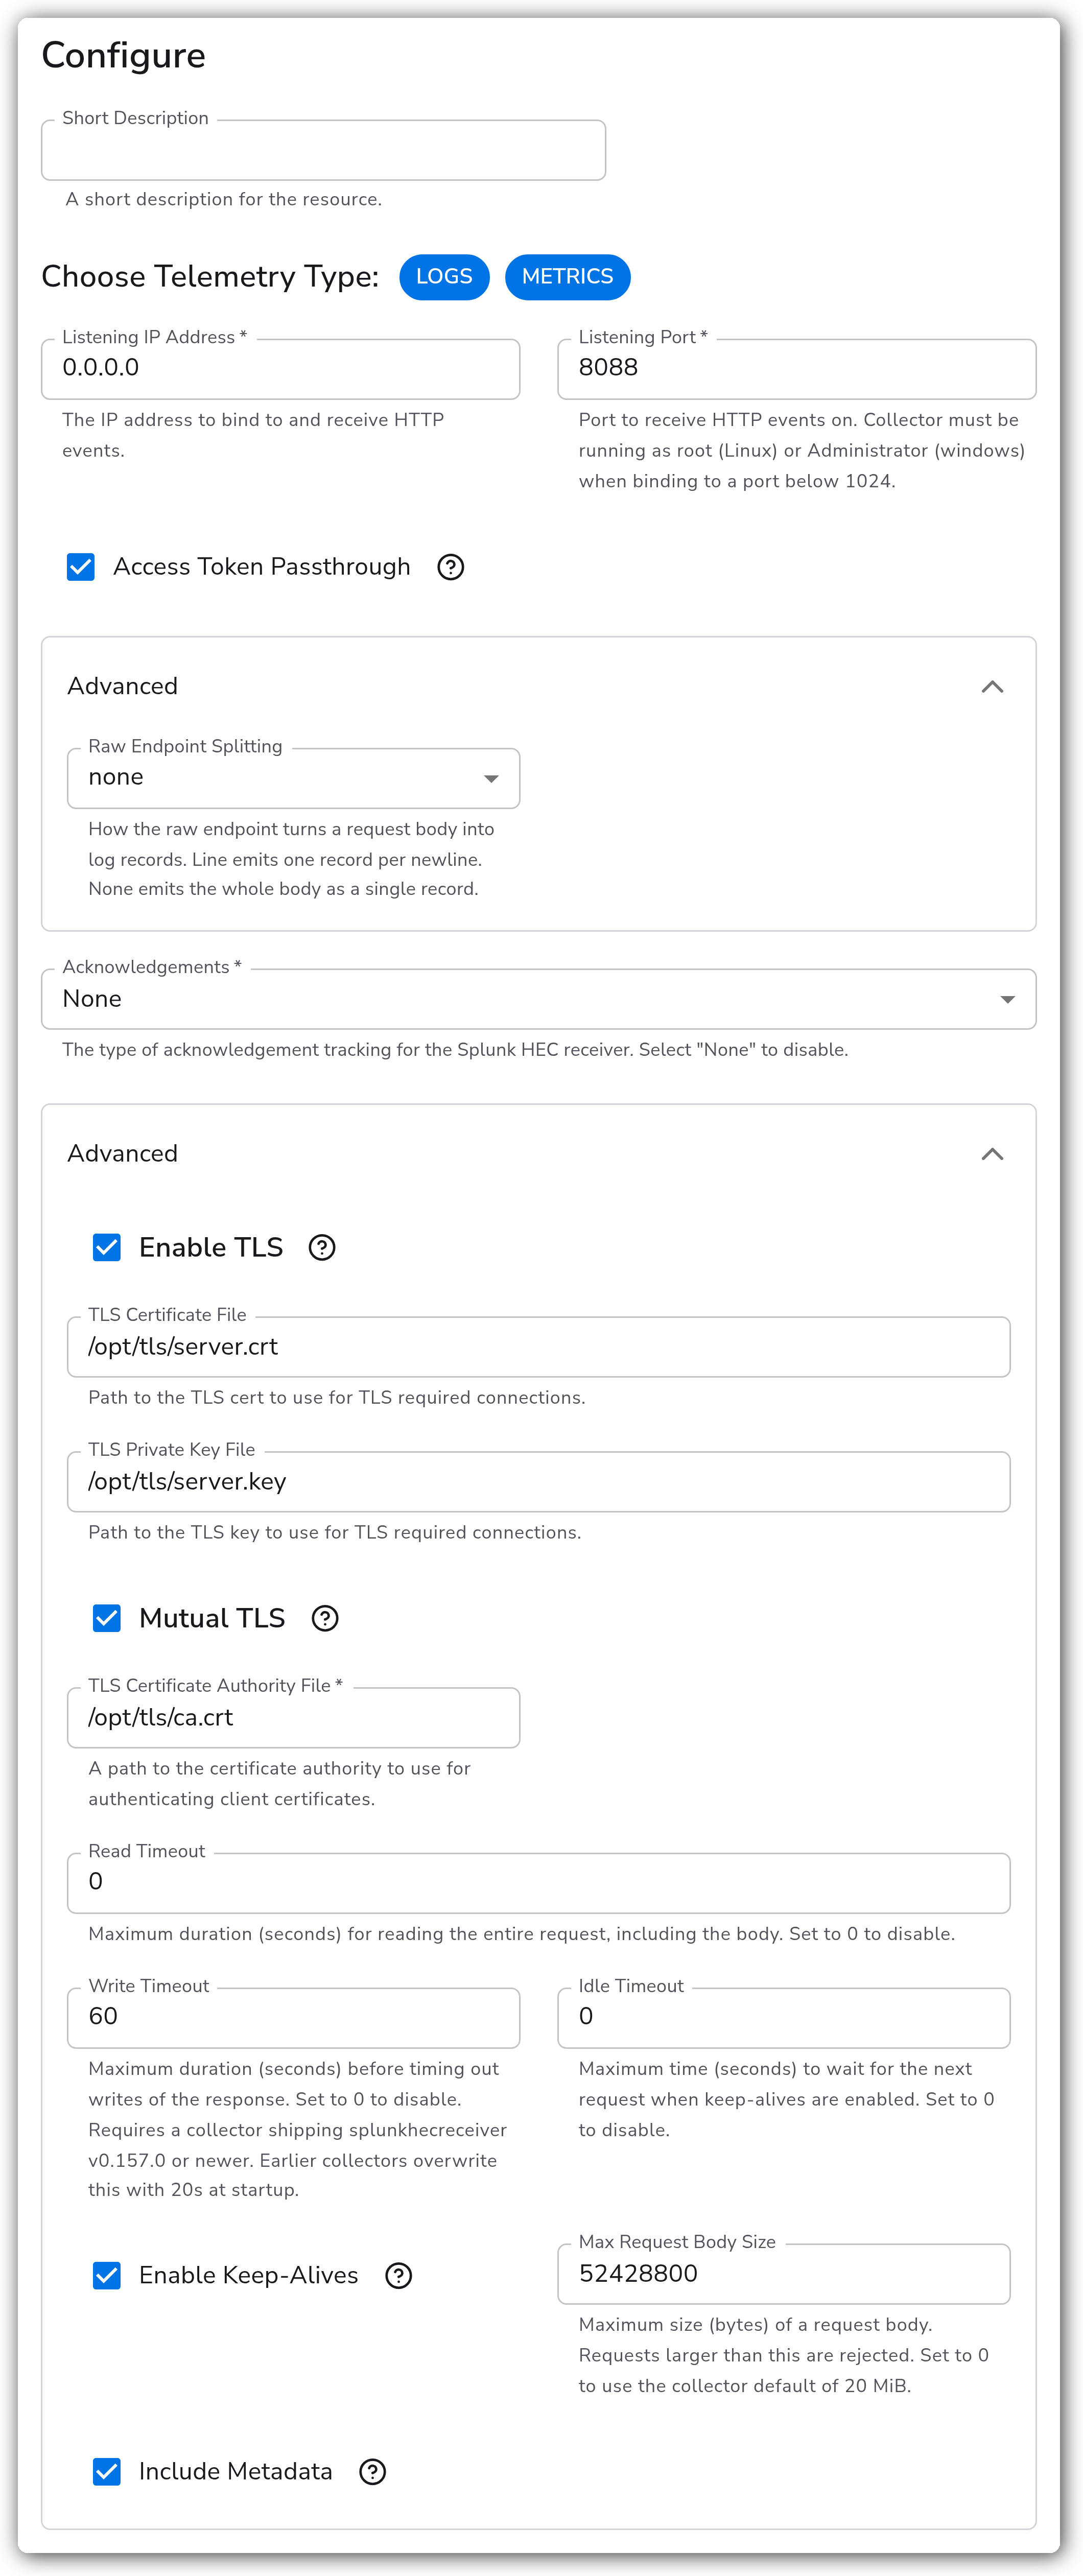
Task: Edit the Max Request Body Size field
Action: 783,2274
